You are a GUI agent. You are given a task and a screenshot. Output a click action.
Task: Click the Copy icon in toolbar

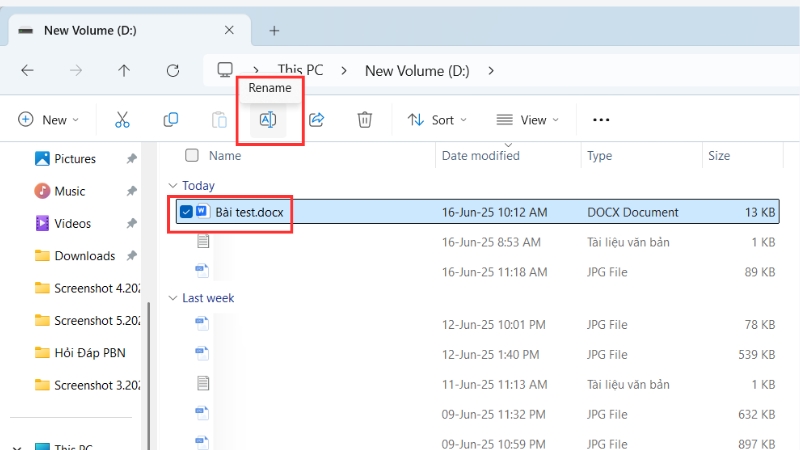(171, 120)
